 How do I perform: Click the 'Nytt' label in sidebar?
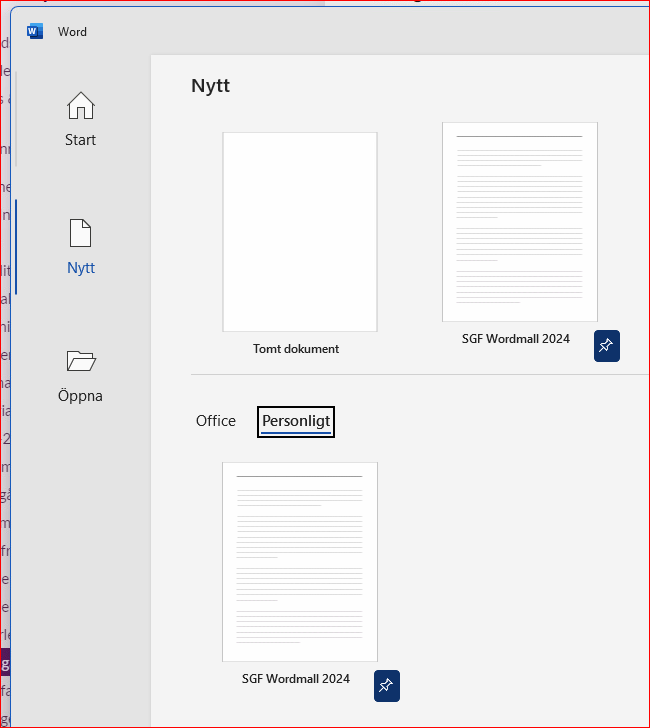click(81, 268)
